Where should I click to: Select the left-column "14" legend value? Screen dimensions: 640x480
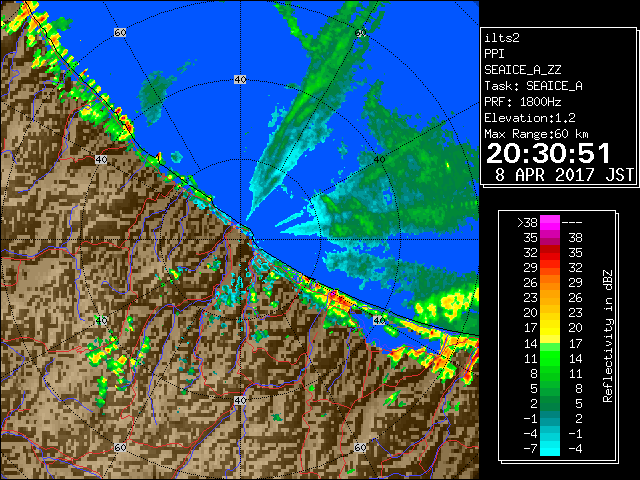coord(531,343)
